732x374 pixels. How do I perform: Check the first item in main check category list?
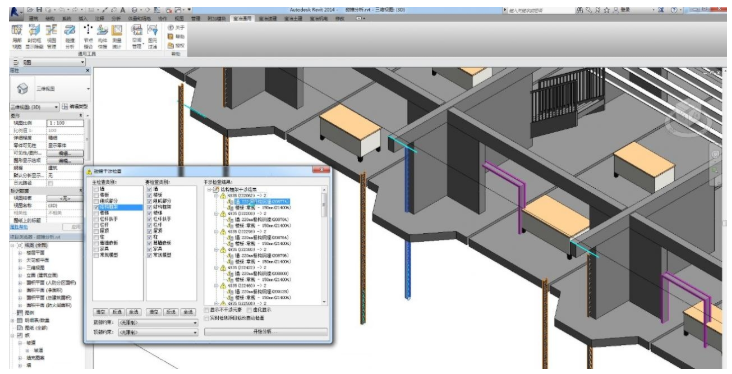[96, 189]
